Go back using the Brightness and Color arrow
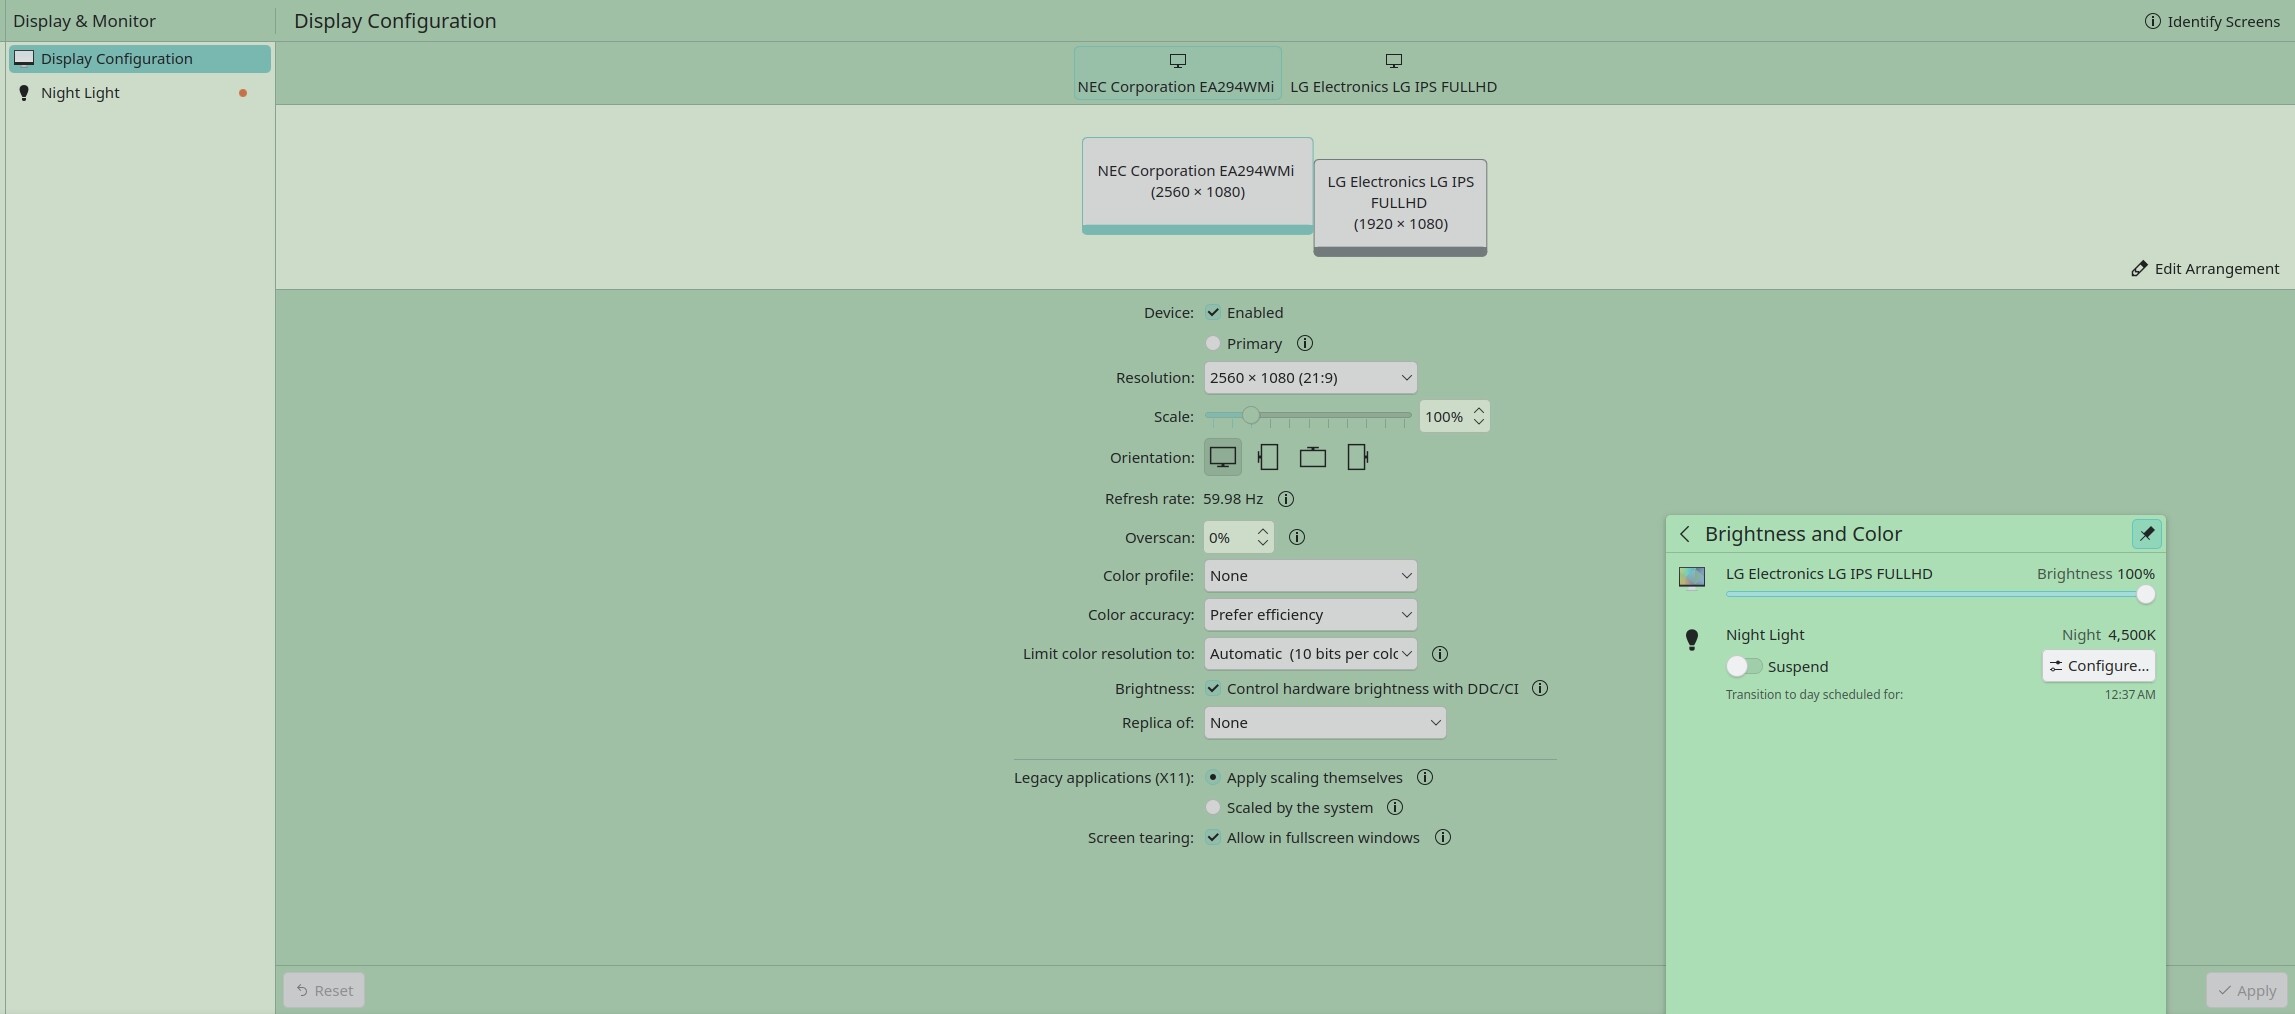Screen dimensions: 2295x1014 click(1685, 534)
